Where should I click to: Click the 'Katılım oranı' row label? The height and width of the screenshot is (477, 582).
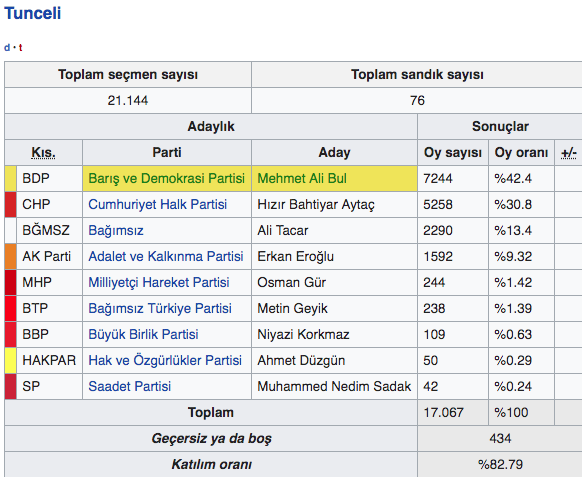coord(211,464)
